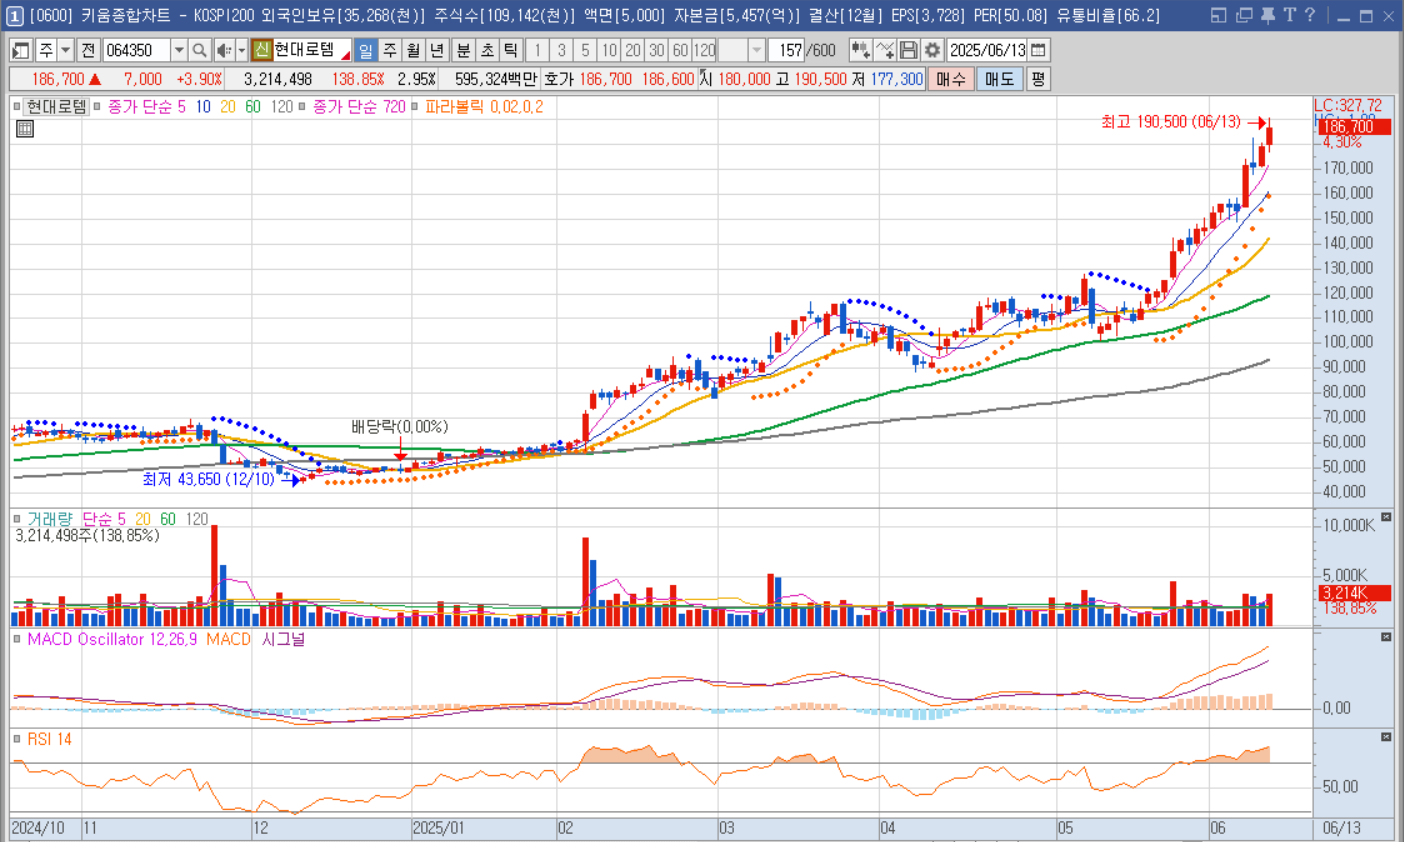Select minute 분 chart period
This screenshot has width=1404, height=842.
click(x=463, y=50)
